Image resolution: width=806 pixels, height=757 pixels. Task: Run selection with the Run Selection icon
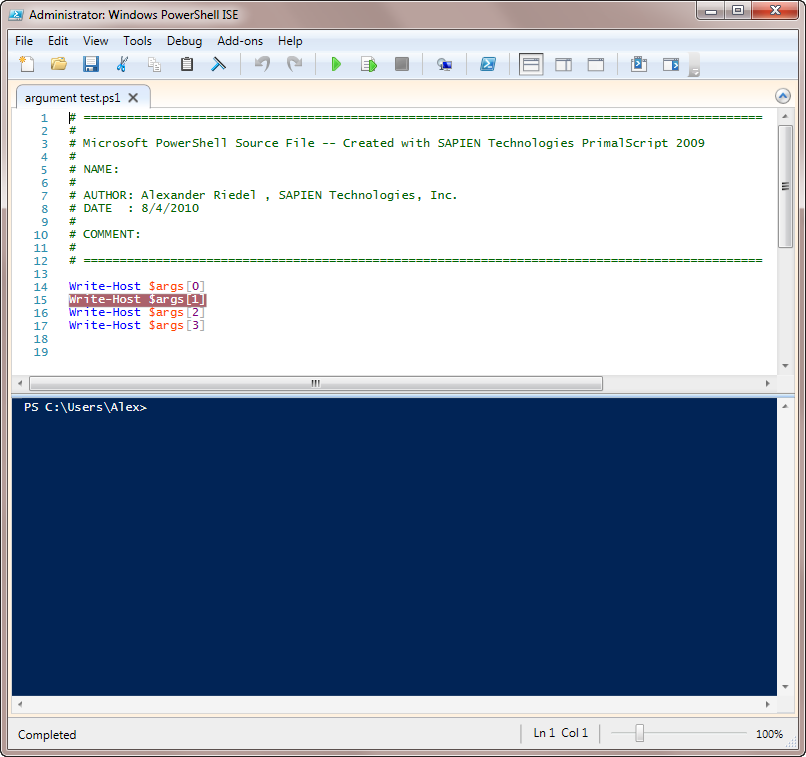[x=369, y=64]
